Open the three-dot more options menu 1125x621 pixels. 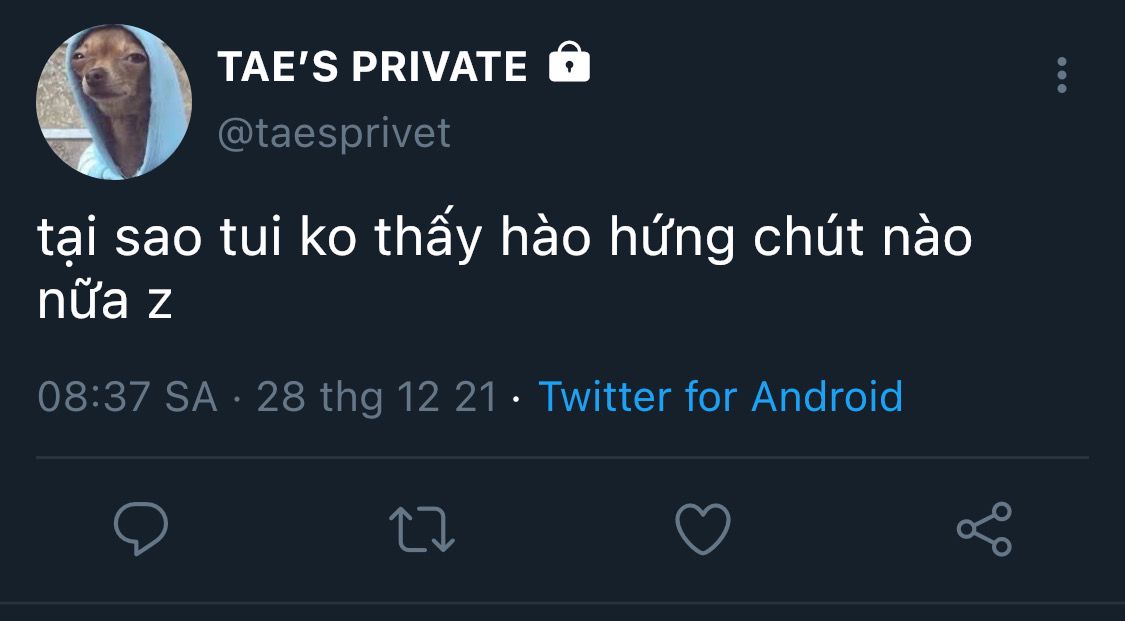(x=1061, y=75)
